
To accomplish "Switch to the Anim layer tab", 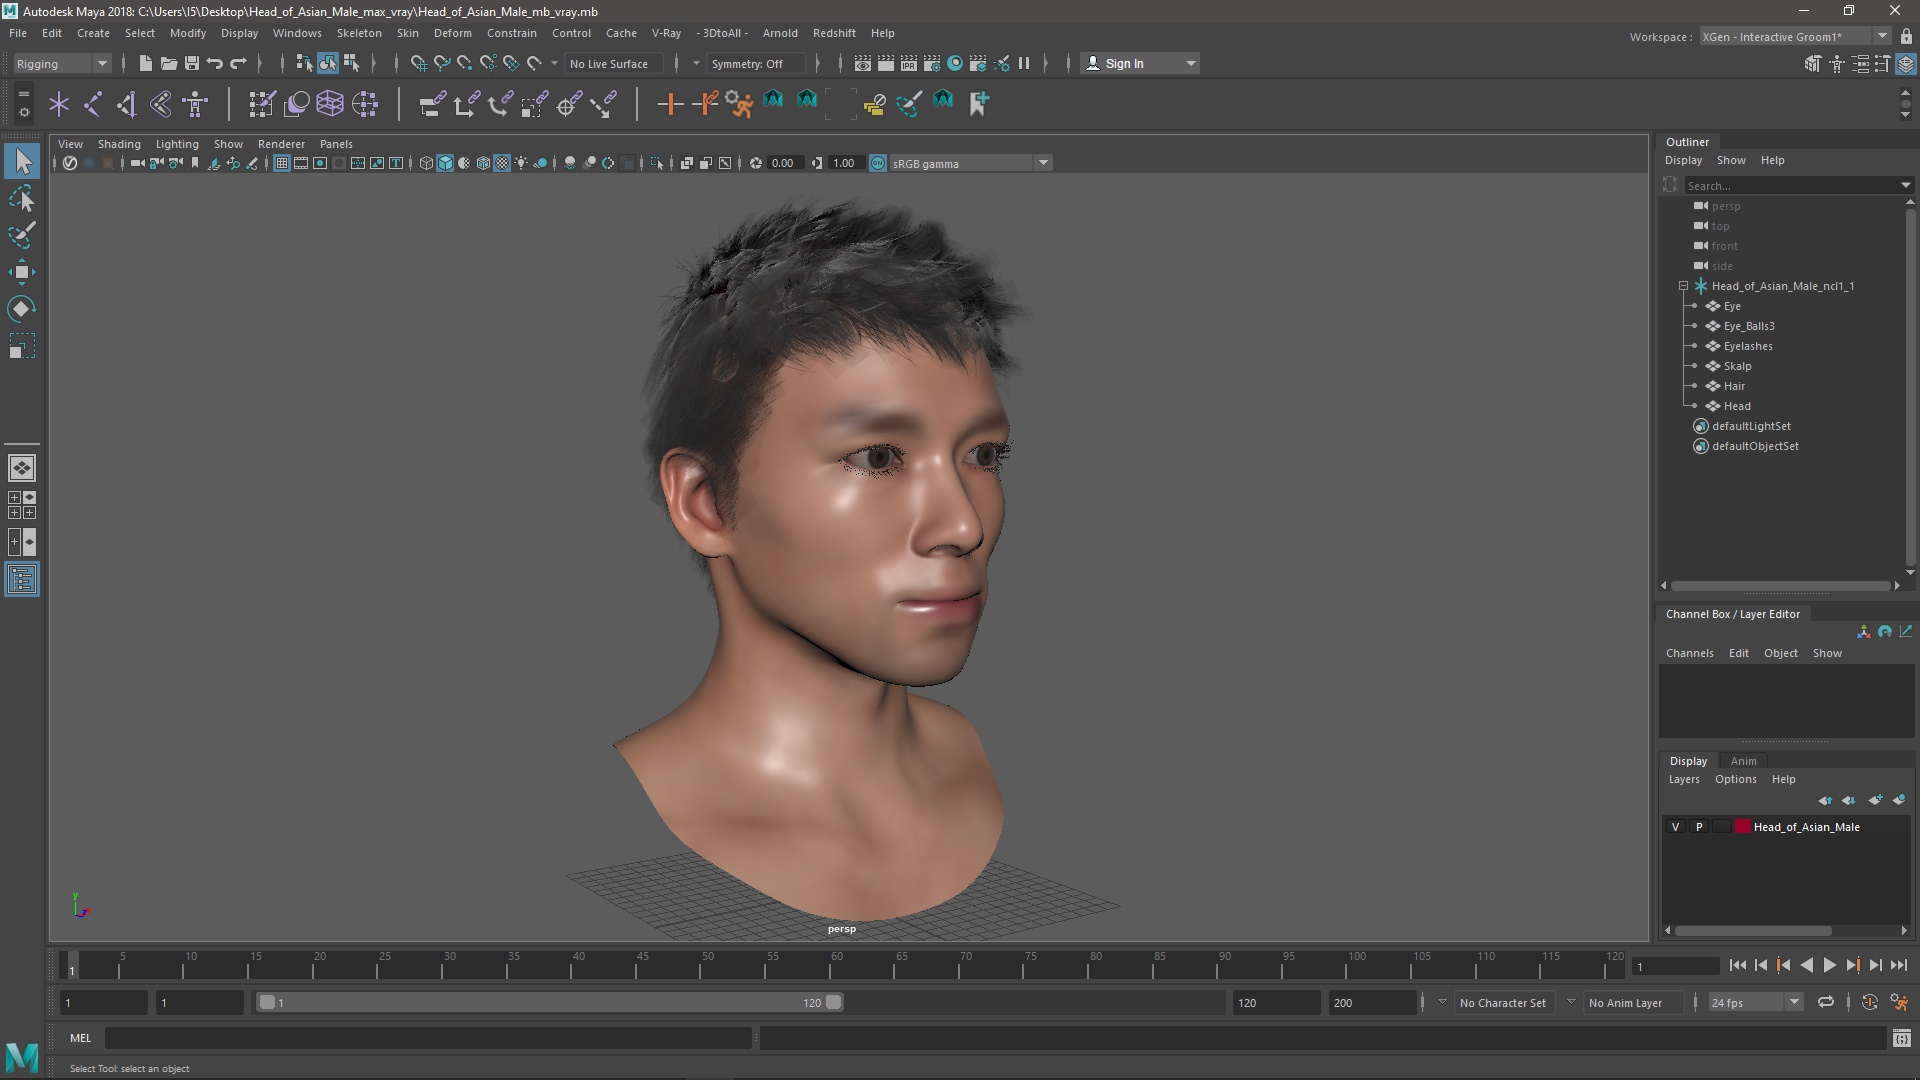I will pyautogui.click(x=1743, y=761).
